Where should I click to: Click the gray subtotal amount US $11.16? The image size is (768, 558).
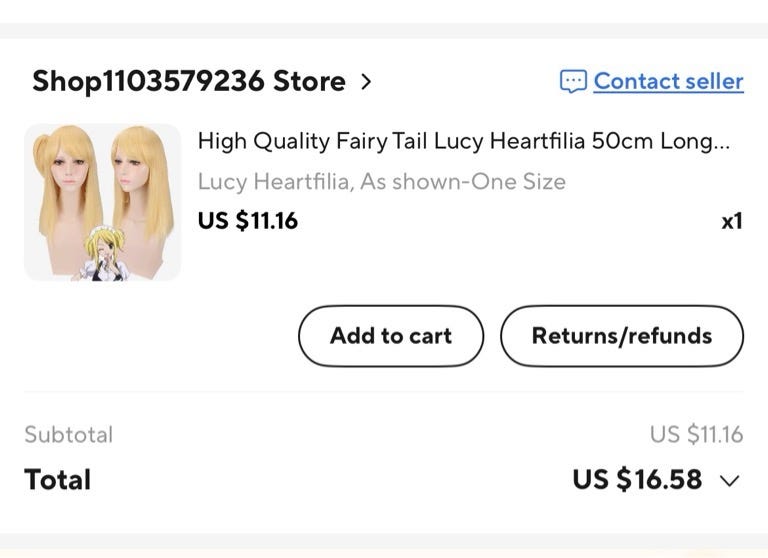696,434
